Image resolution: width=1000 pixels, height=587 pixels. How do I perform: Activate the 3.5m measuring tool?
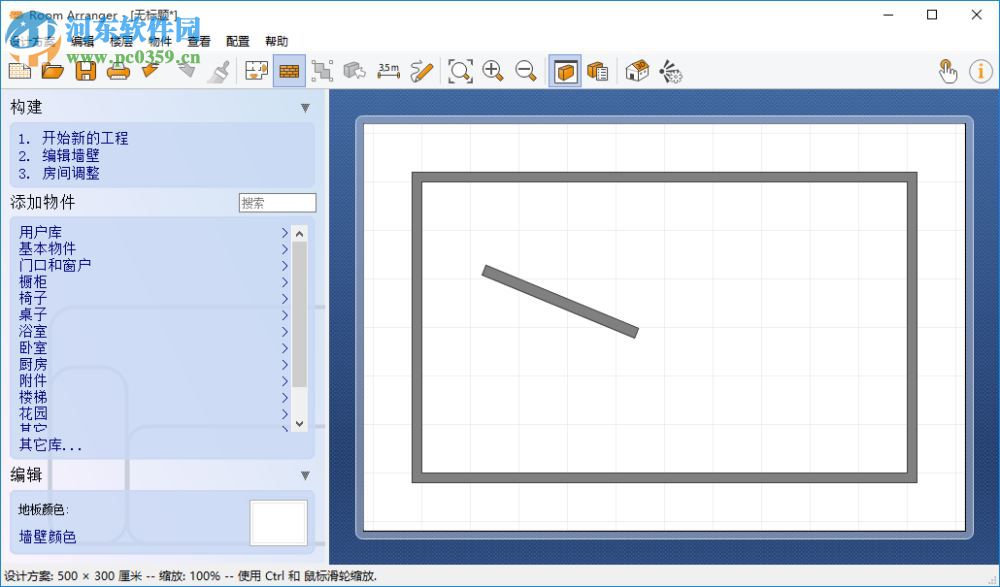coord(388,71)
